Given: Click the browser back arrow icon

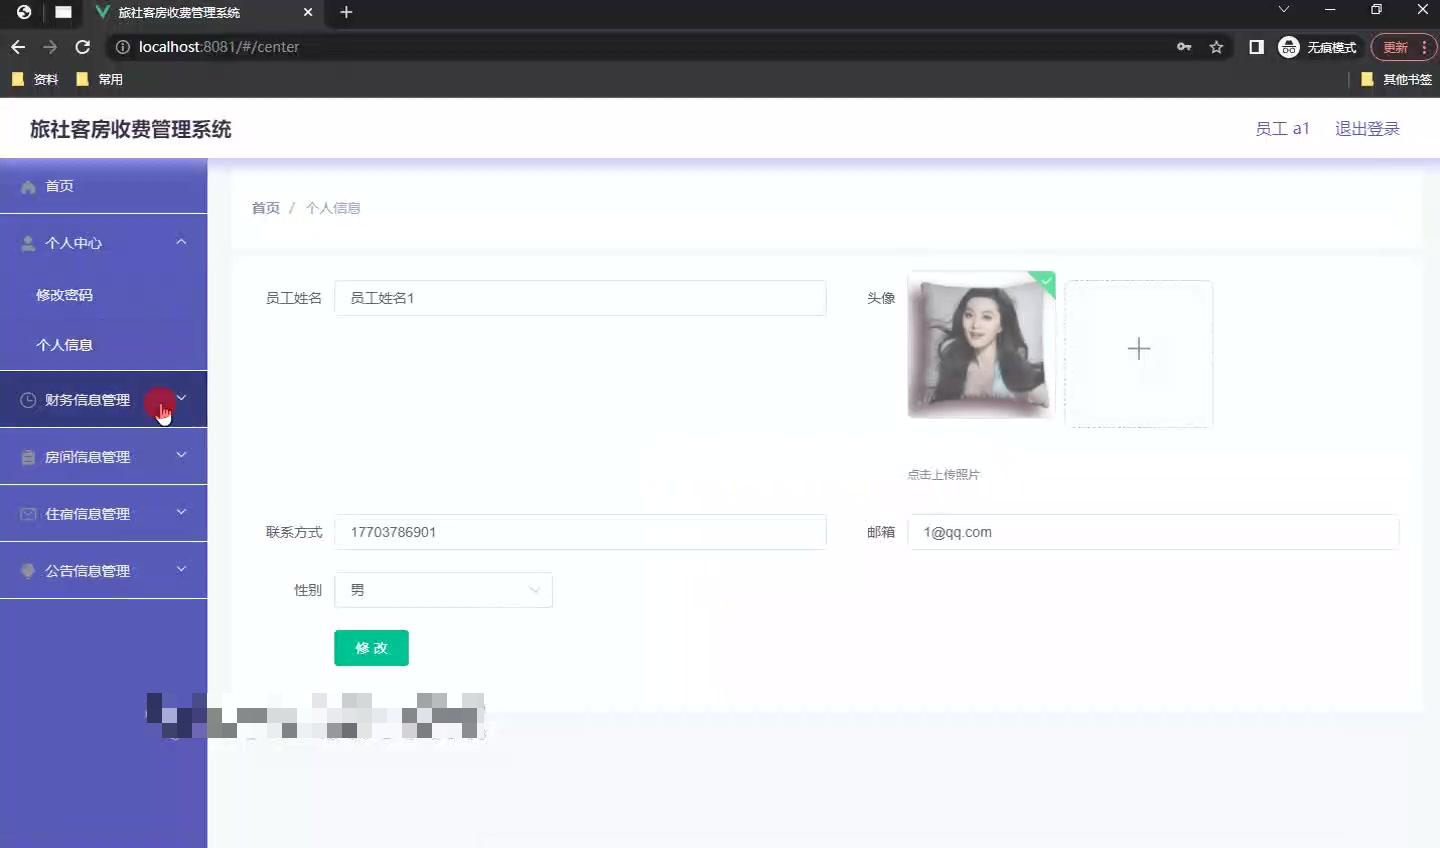Looking at the screenshot, I should (17, 46).
